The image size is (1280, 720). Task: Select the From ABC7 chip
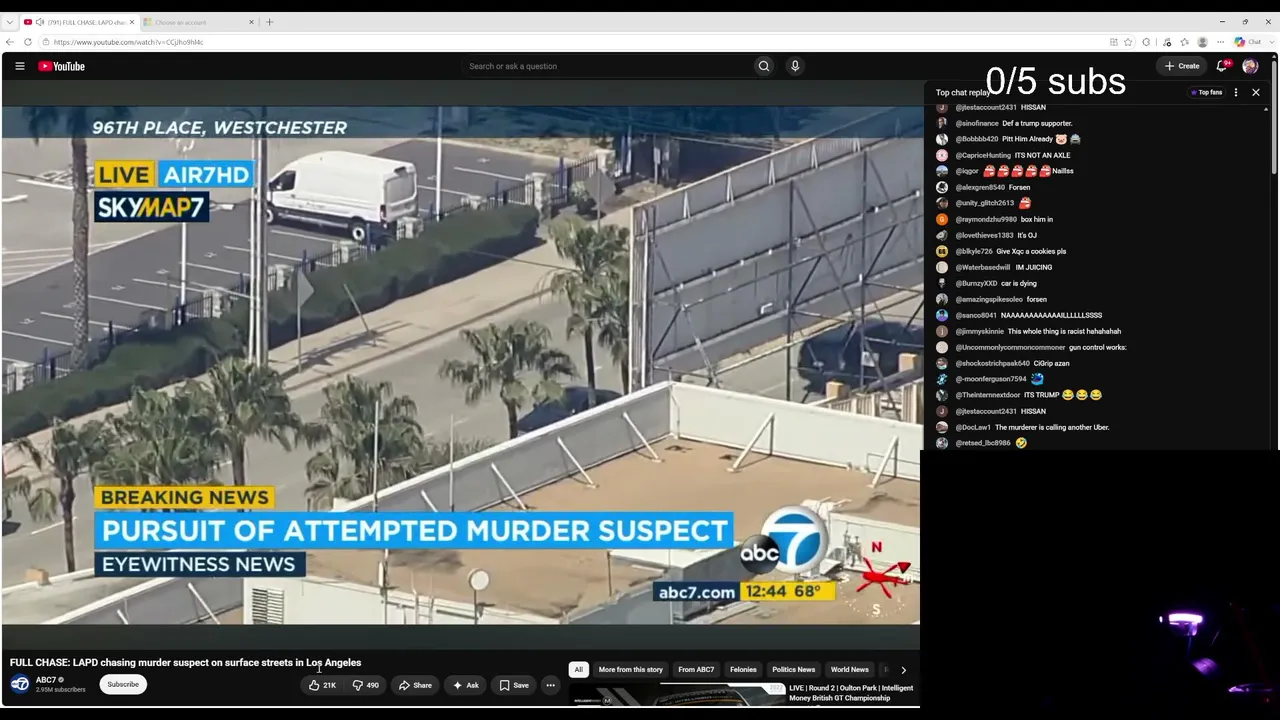(696, 670)
